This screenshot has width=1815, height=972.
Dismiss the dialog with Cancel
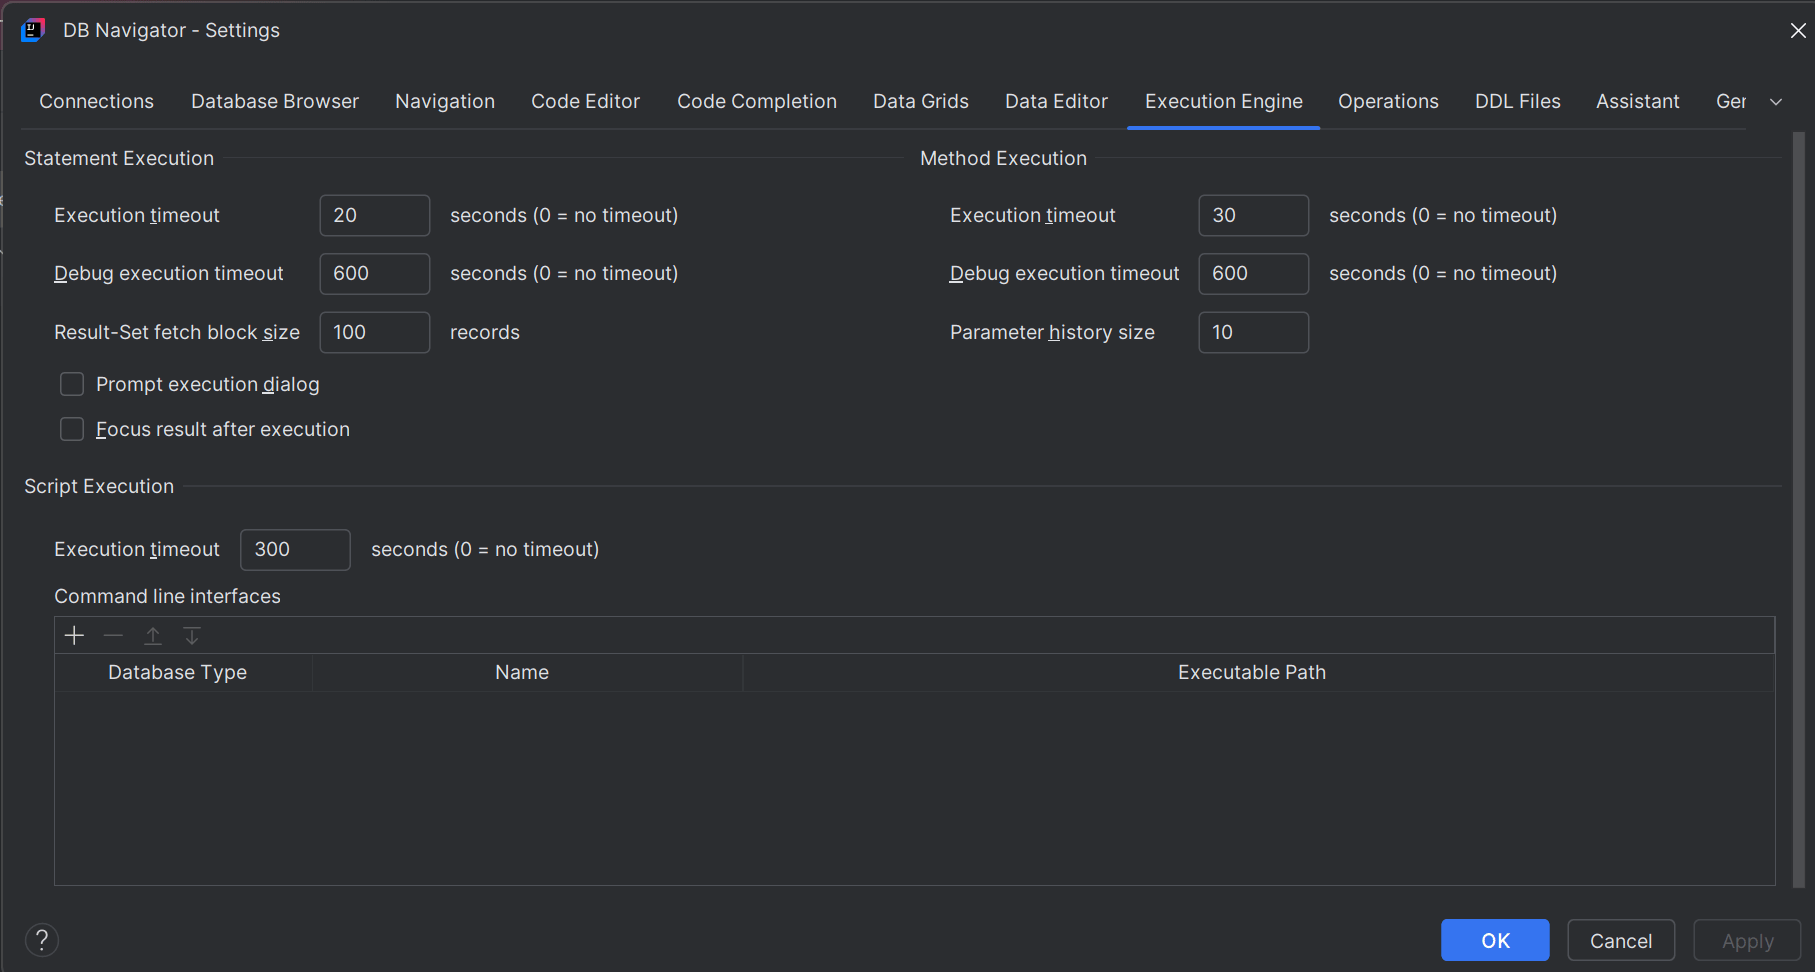(1620, 940)
